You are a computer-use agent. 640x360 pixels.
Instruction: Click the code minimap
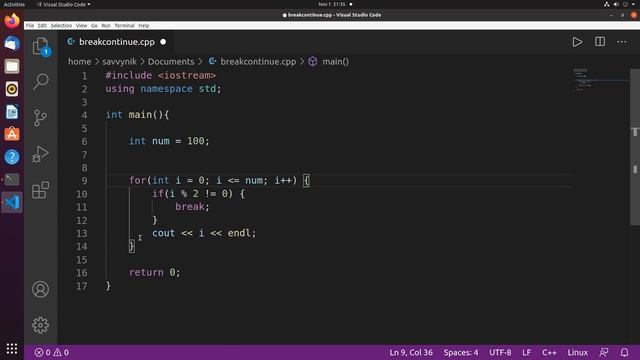(600, 80)
